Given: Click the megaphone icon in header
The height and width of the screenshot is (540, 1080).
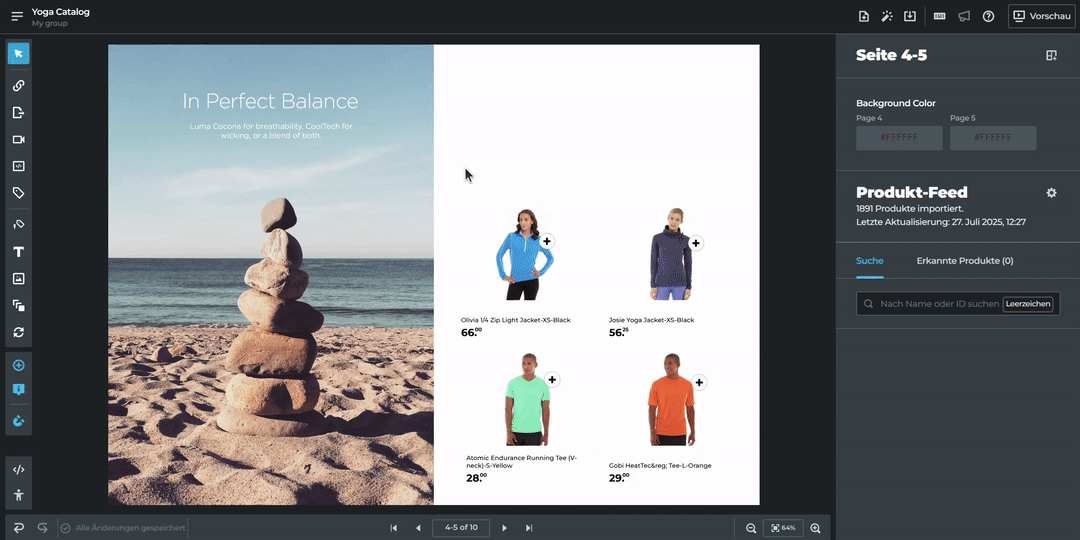Looking at the screenshot, I should click(x=964, y=16).
